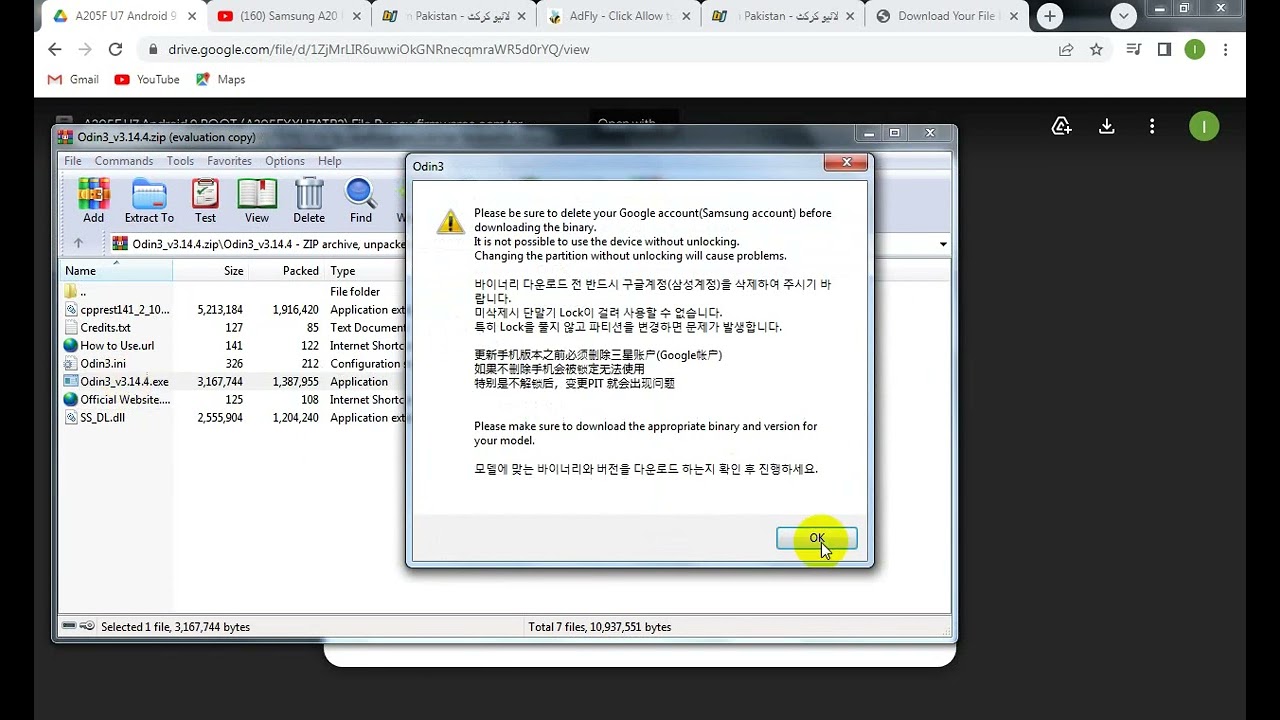Open the Chrome profile icon
1280x720 pixels.
(x=1195, y=49)
